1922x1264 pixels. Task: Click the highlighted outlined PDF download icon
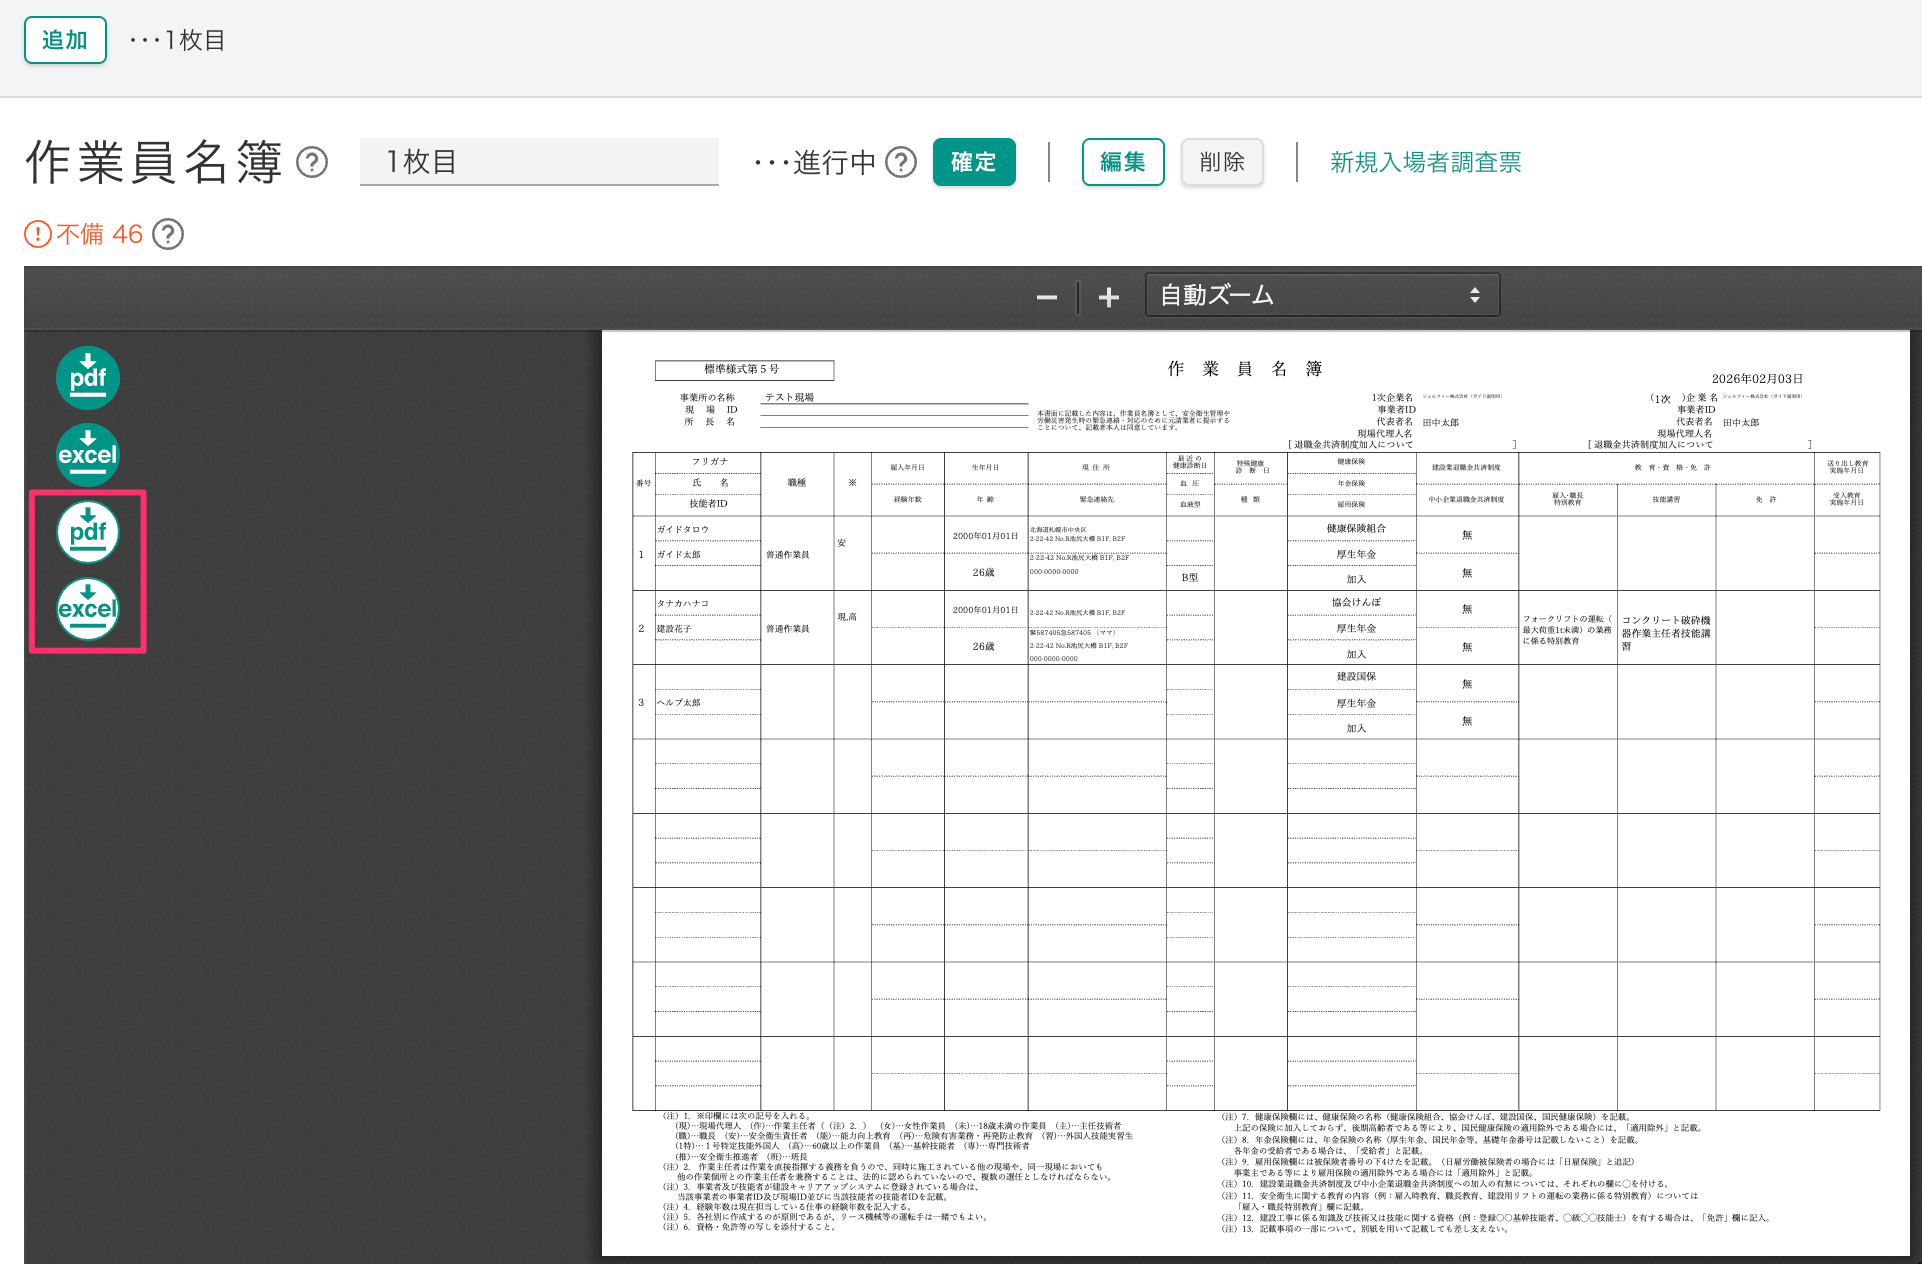click(x=88, y=532)
